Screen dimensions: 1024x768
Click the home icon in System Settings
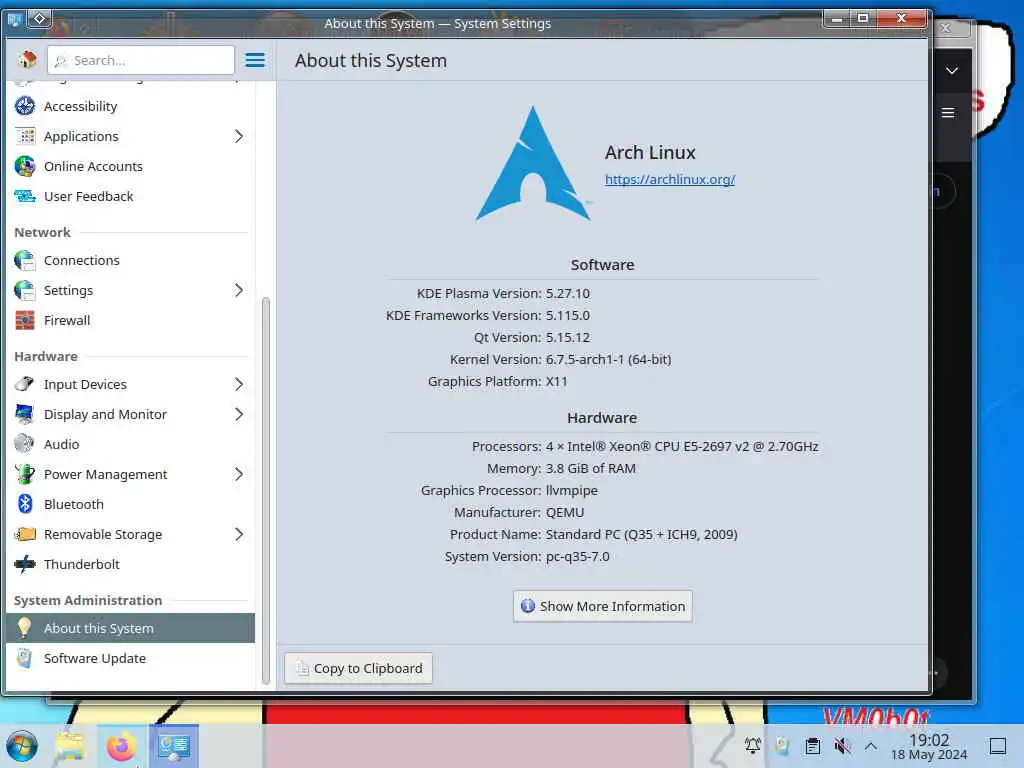coord(27,60)
